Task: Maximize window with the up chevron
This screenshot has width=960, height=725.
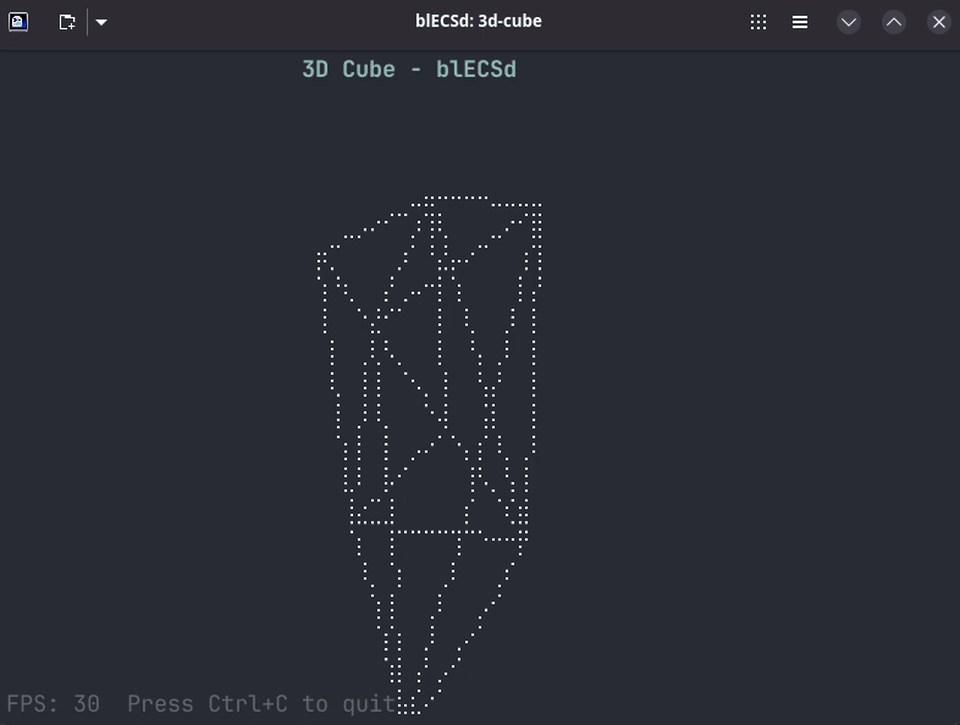Action: pyautogui.click(x=894, y=22)
